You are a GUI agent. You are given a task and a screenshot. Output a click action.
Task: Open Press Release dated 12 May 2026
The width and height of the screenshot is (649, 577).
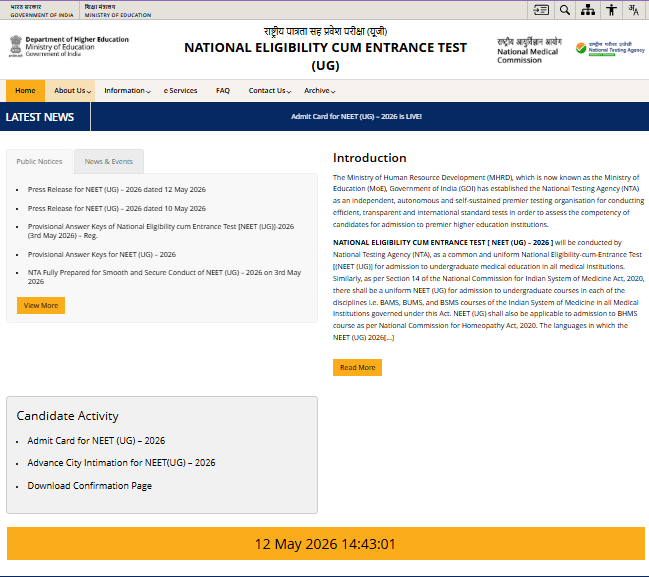(x=117, y=190)
